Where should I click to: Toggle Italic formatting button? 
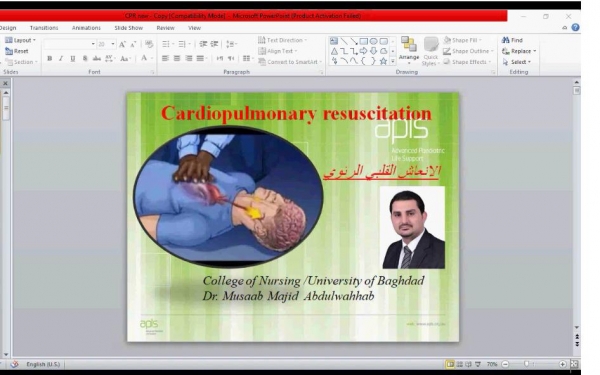(61, 59)
